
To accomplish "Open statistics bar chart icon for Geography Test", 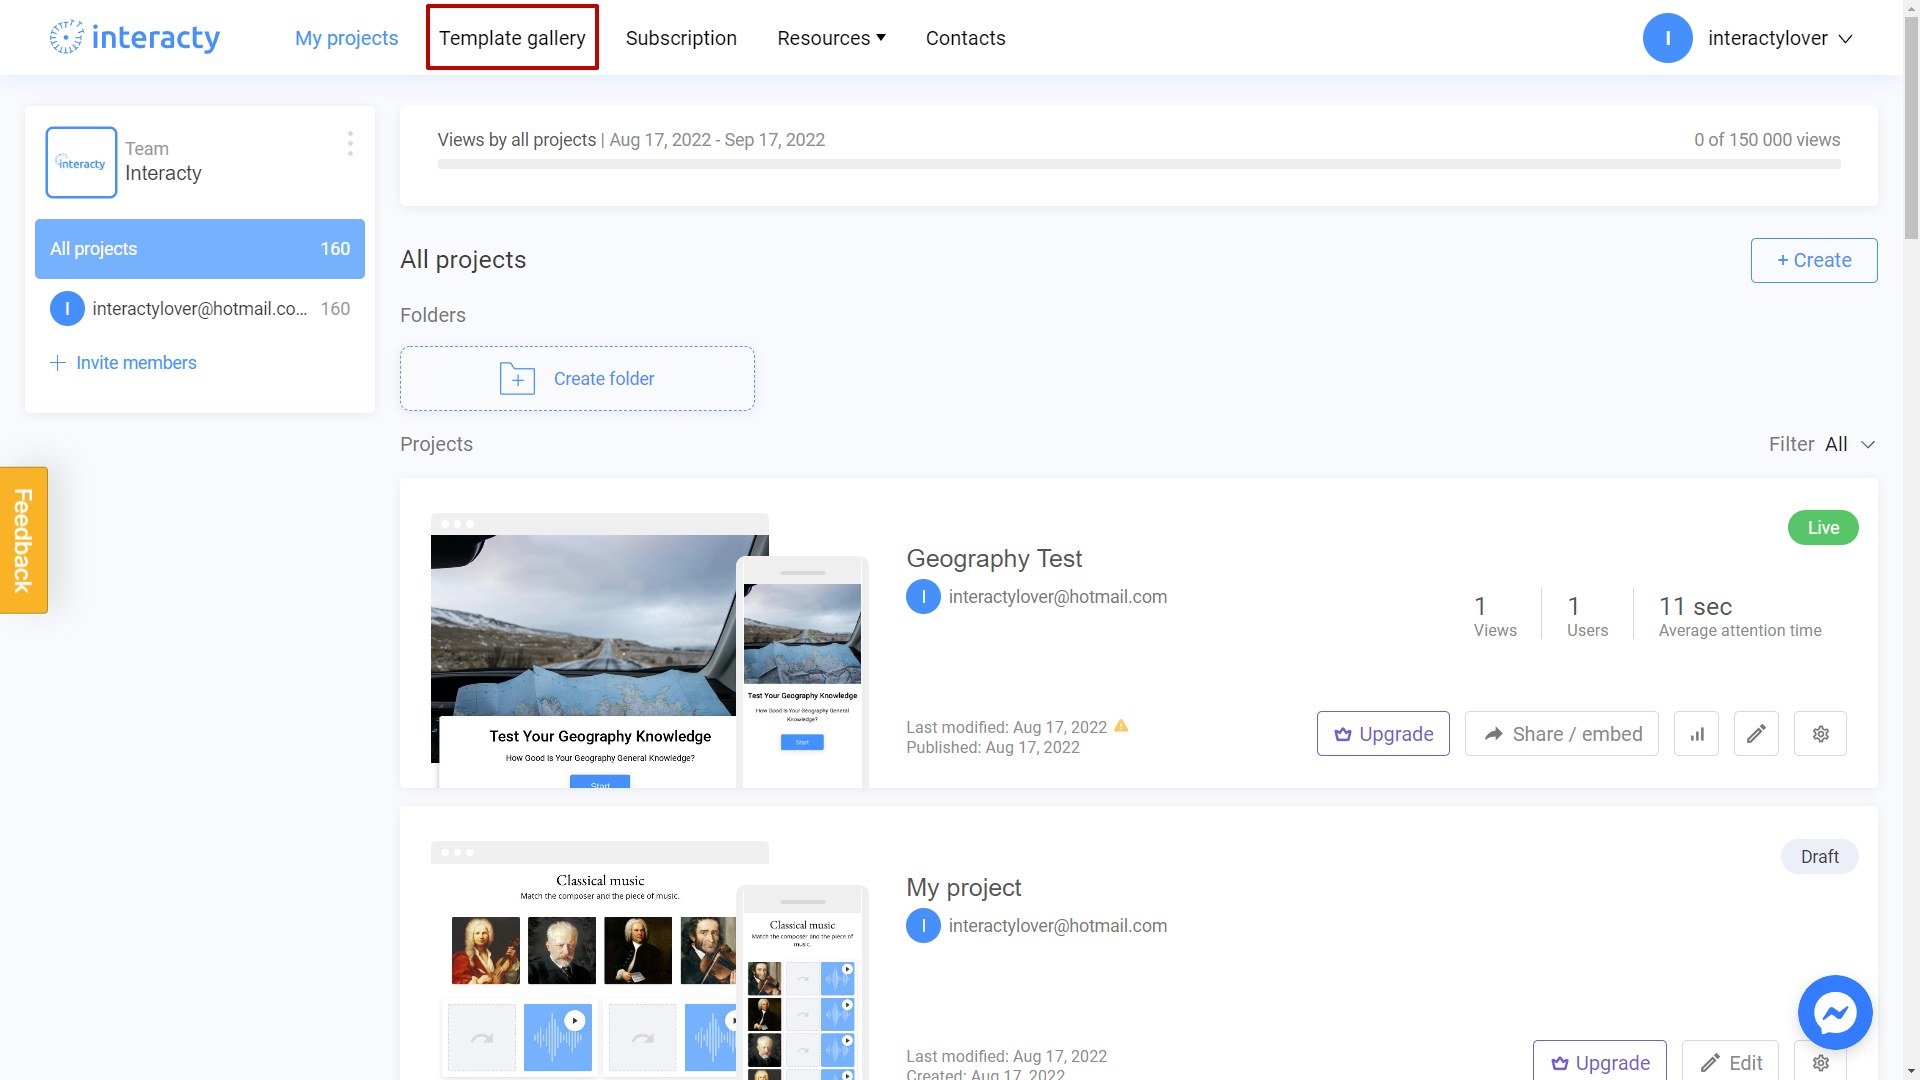I will tap(1697, 734).
